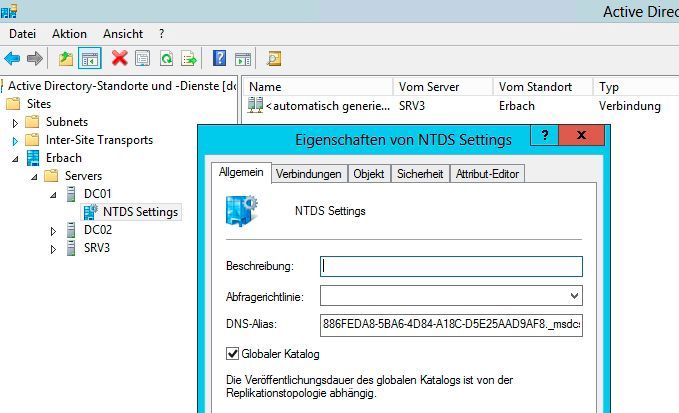Expand the DC02 server node

click(x=53, y=231)
